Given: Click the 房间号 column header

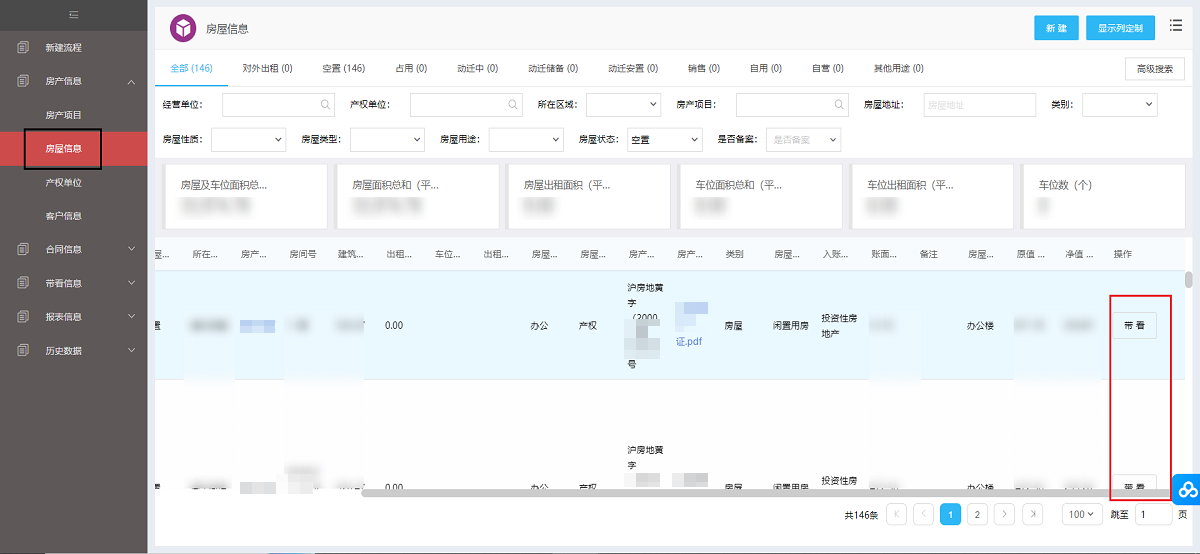Looking at the screenshot, I should 303,254.
